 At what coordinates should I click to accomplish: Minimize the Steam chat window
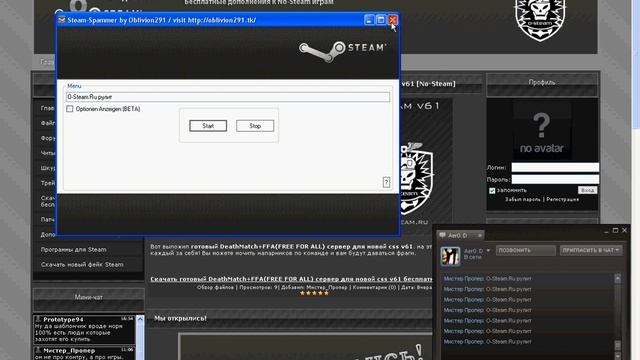click(x=606, y=231)
